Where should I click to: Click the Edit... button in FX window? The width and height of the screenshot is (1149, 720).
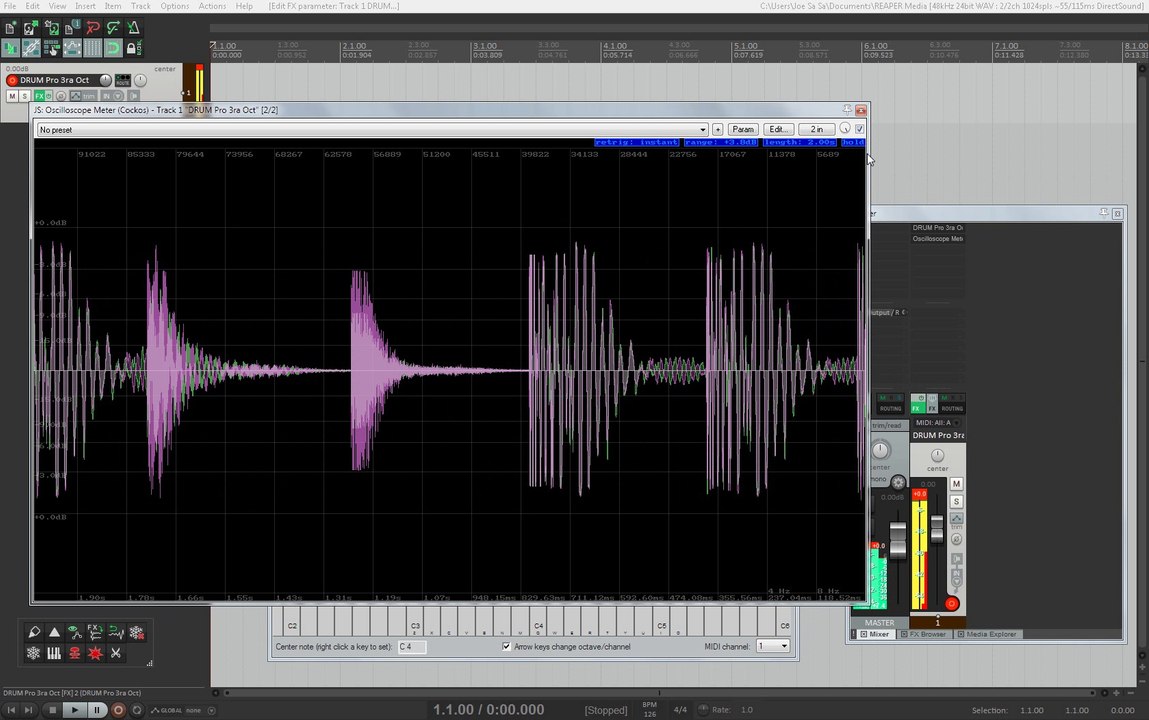point(777,129)
